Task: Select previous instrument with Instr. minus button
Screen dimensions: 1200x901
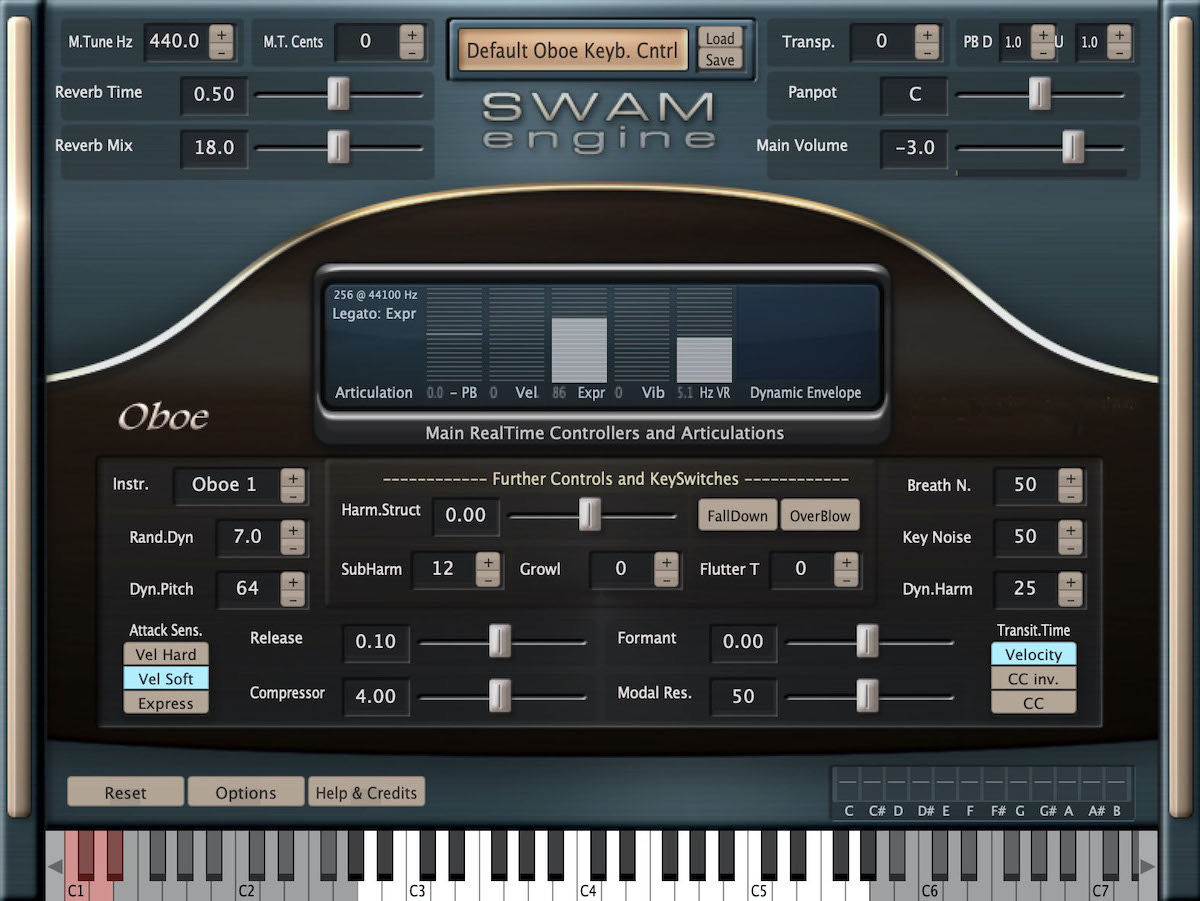Action: 292,494
